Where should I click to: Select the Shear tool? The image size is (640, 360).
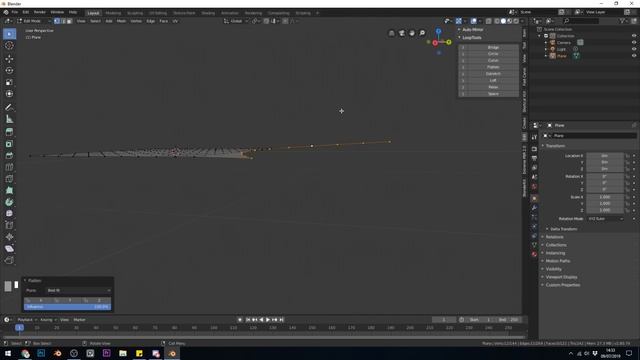point(9,249)
